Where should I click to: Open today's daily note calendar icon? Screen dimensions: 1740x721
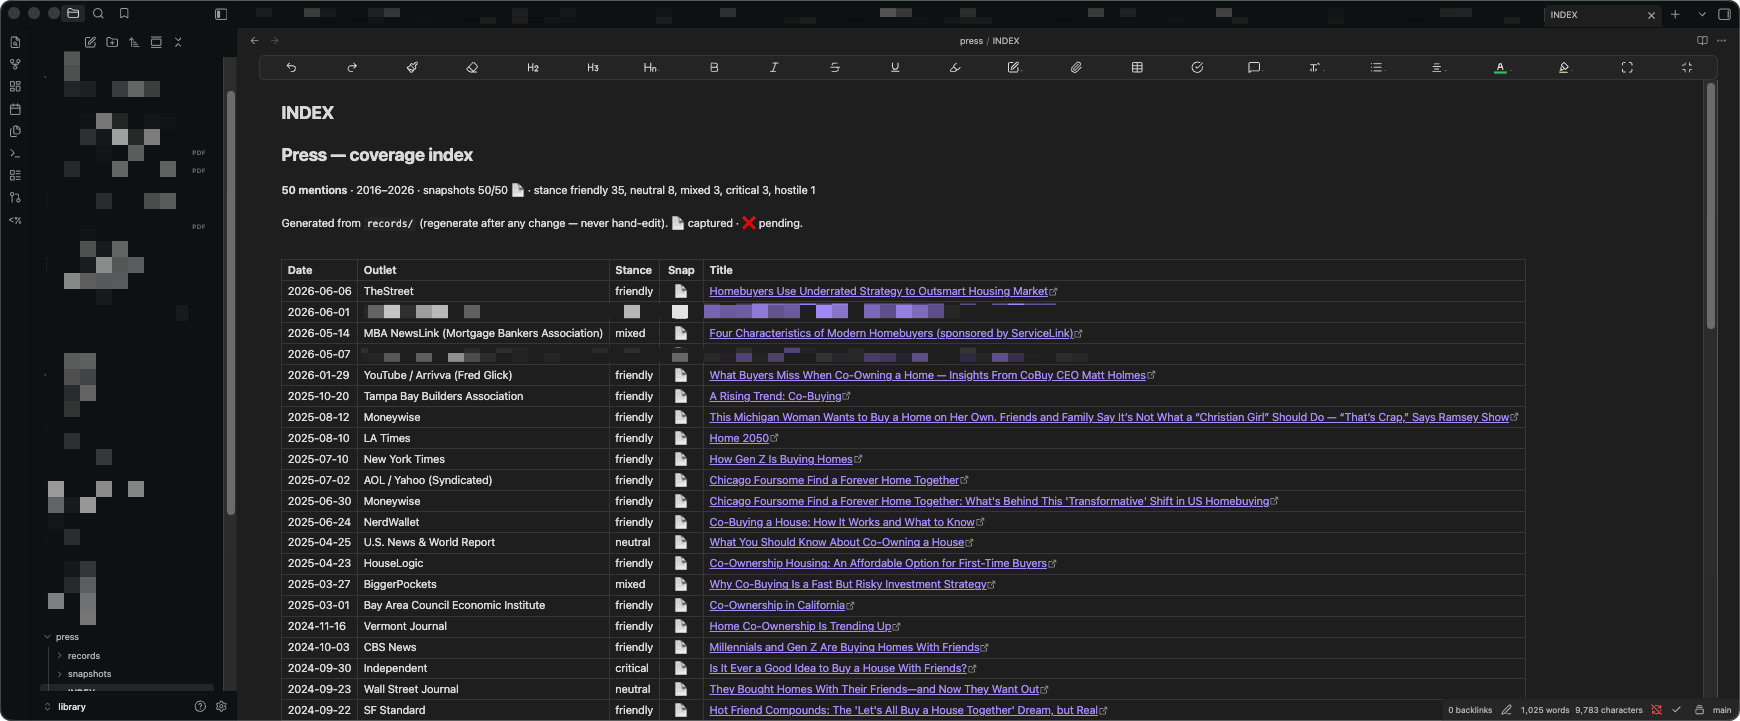point(15,109)
